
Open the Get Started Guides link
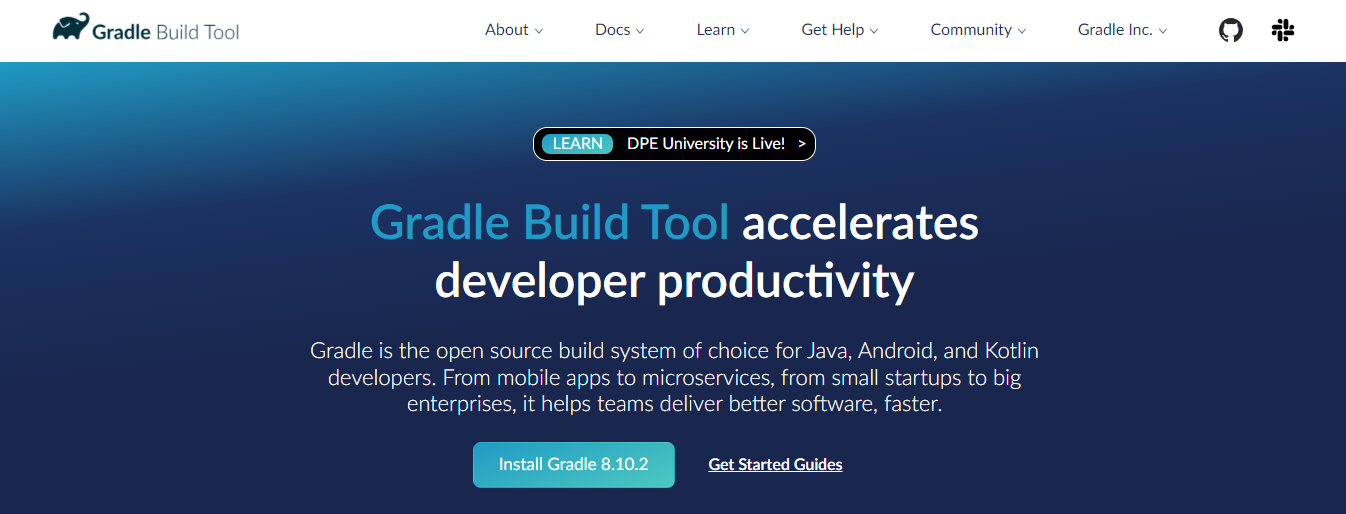[775, 465]
